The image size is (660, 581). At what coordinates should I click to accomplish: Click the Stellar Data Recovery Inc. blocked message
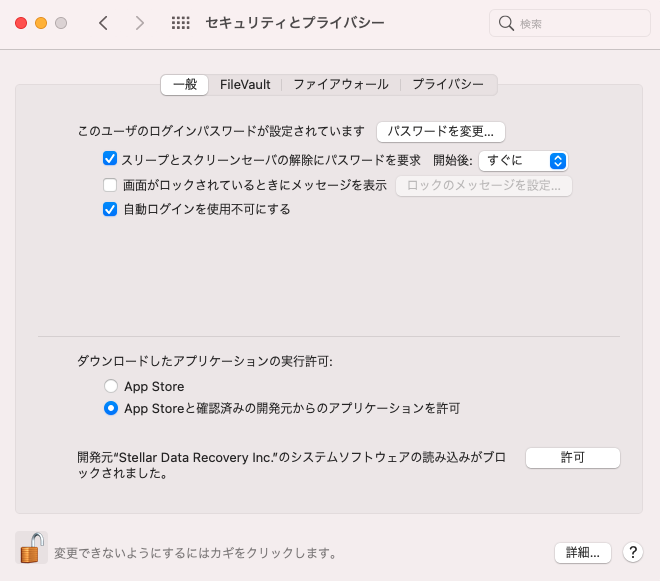pos(291,465)
